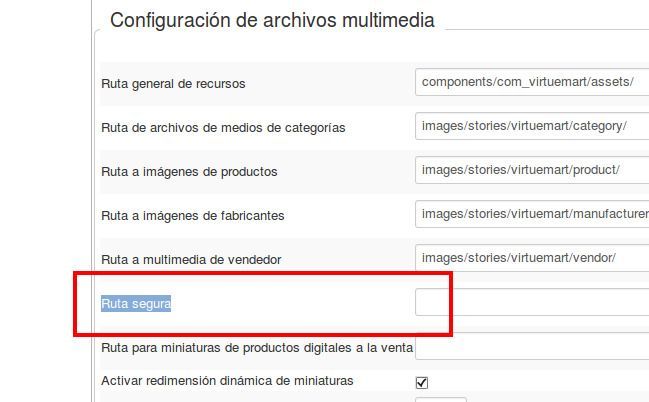Image resolution: width=649 pixels, height=402 pixels.
Task: Click the Ruta para miniaturas de productos label
Action: (257, 348)
